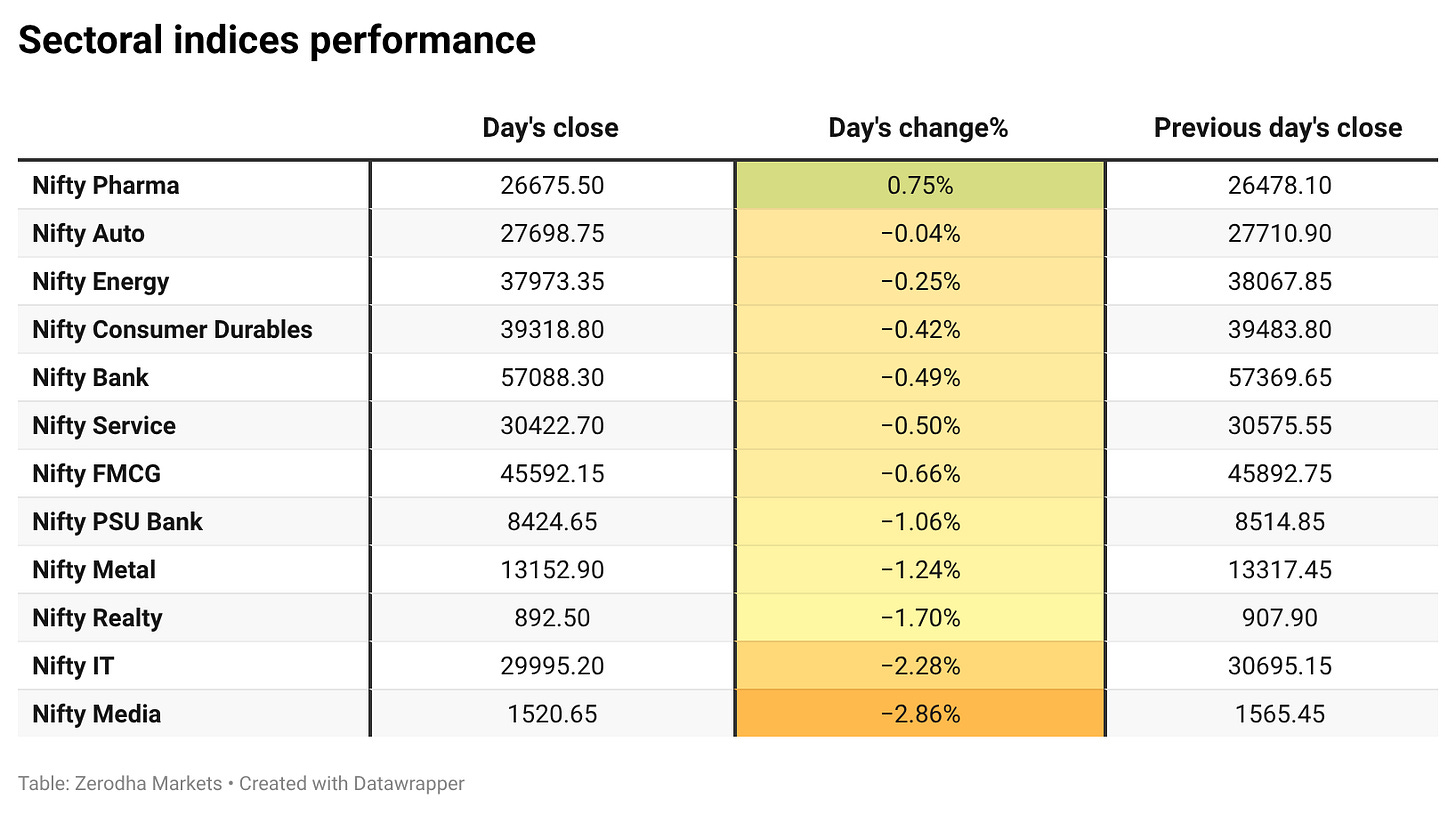Click the Day's close column header

[x=550, y=128]
